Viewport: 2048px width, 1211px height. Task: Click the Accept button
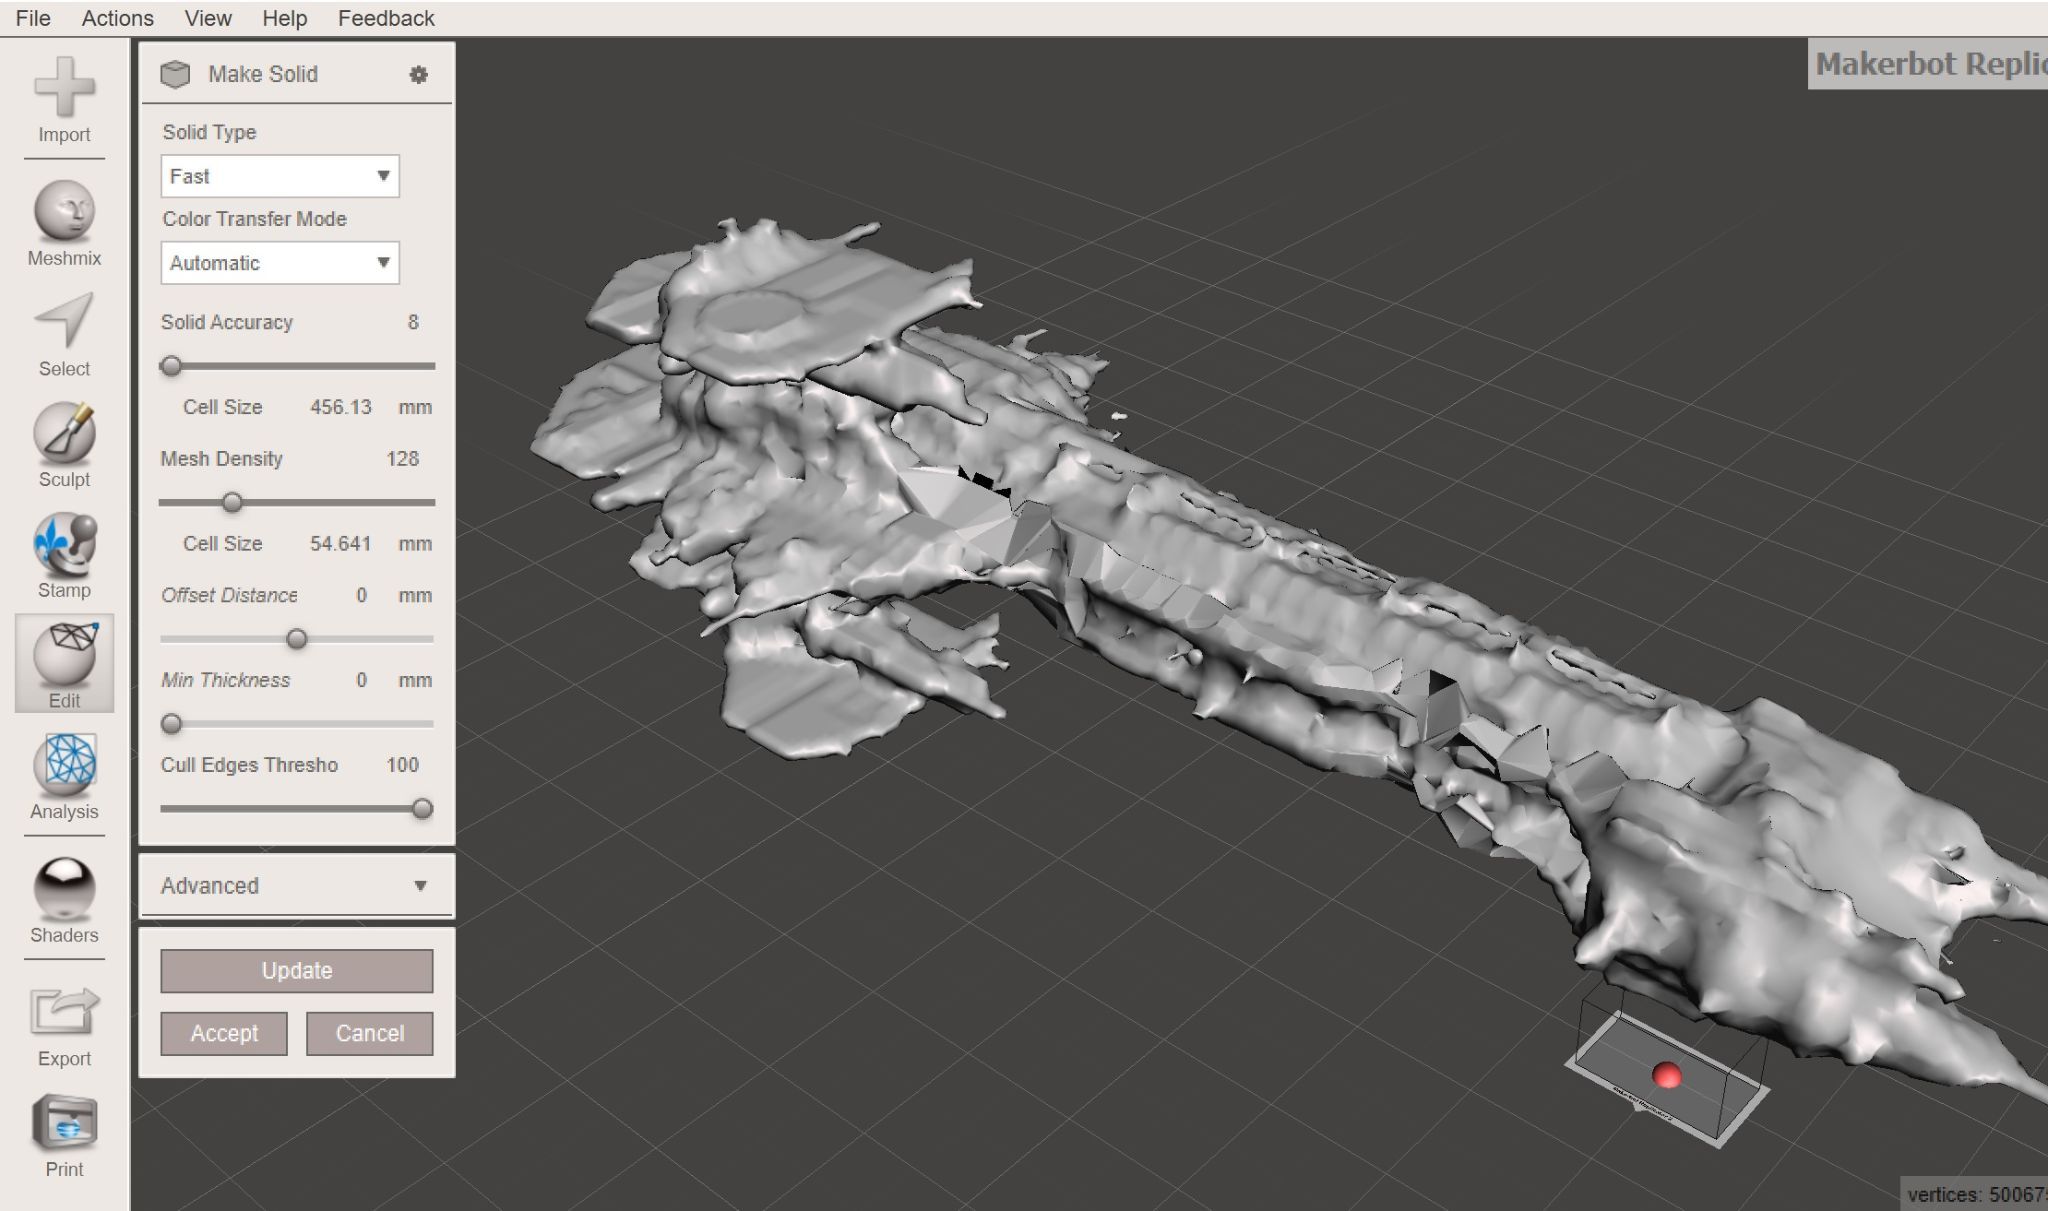(x=224, y=1033)
